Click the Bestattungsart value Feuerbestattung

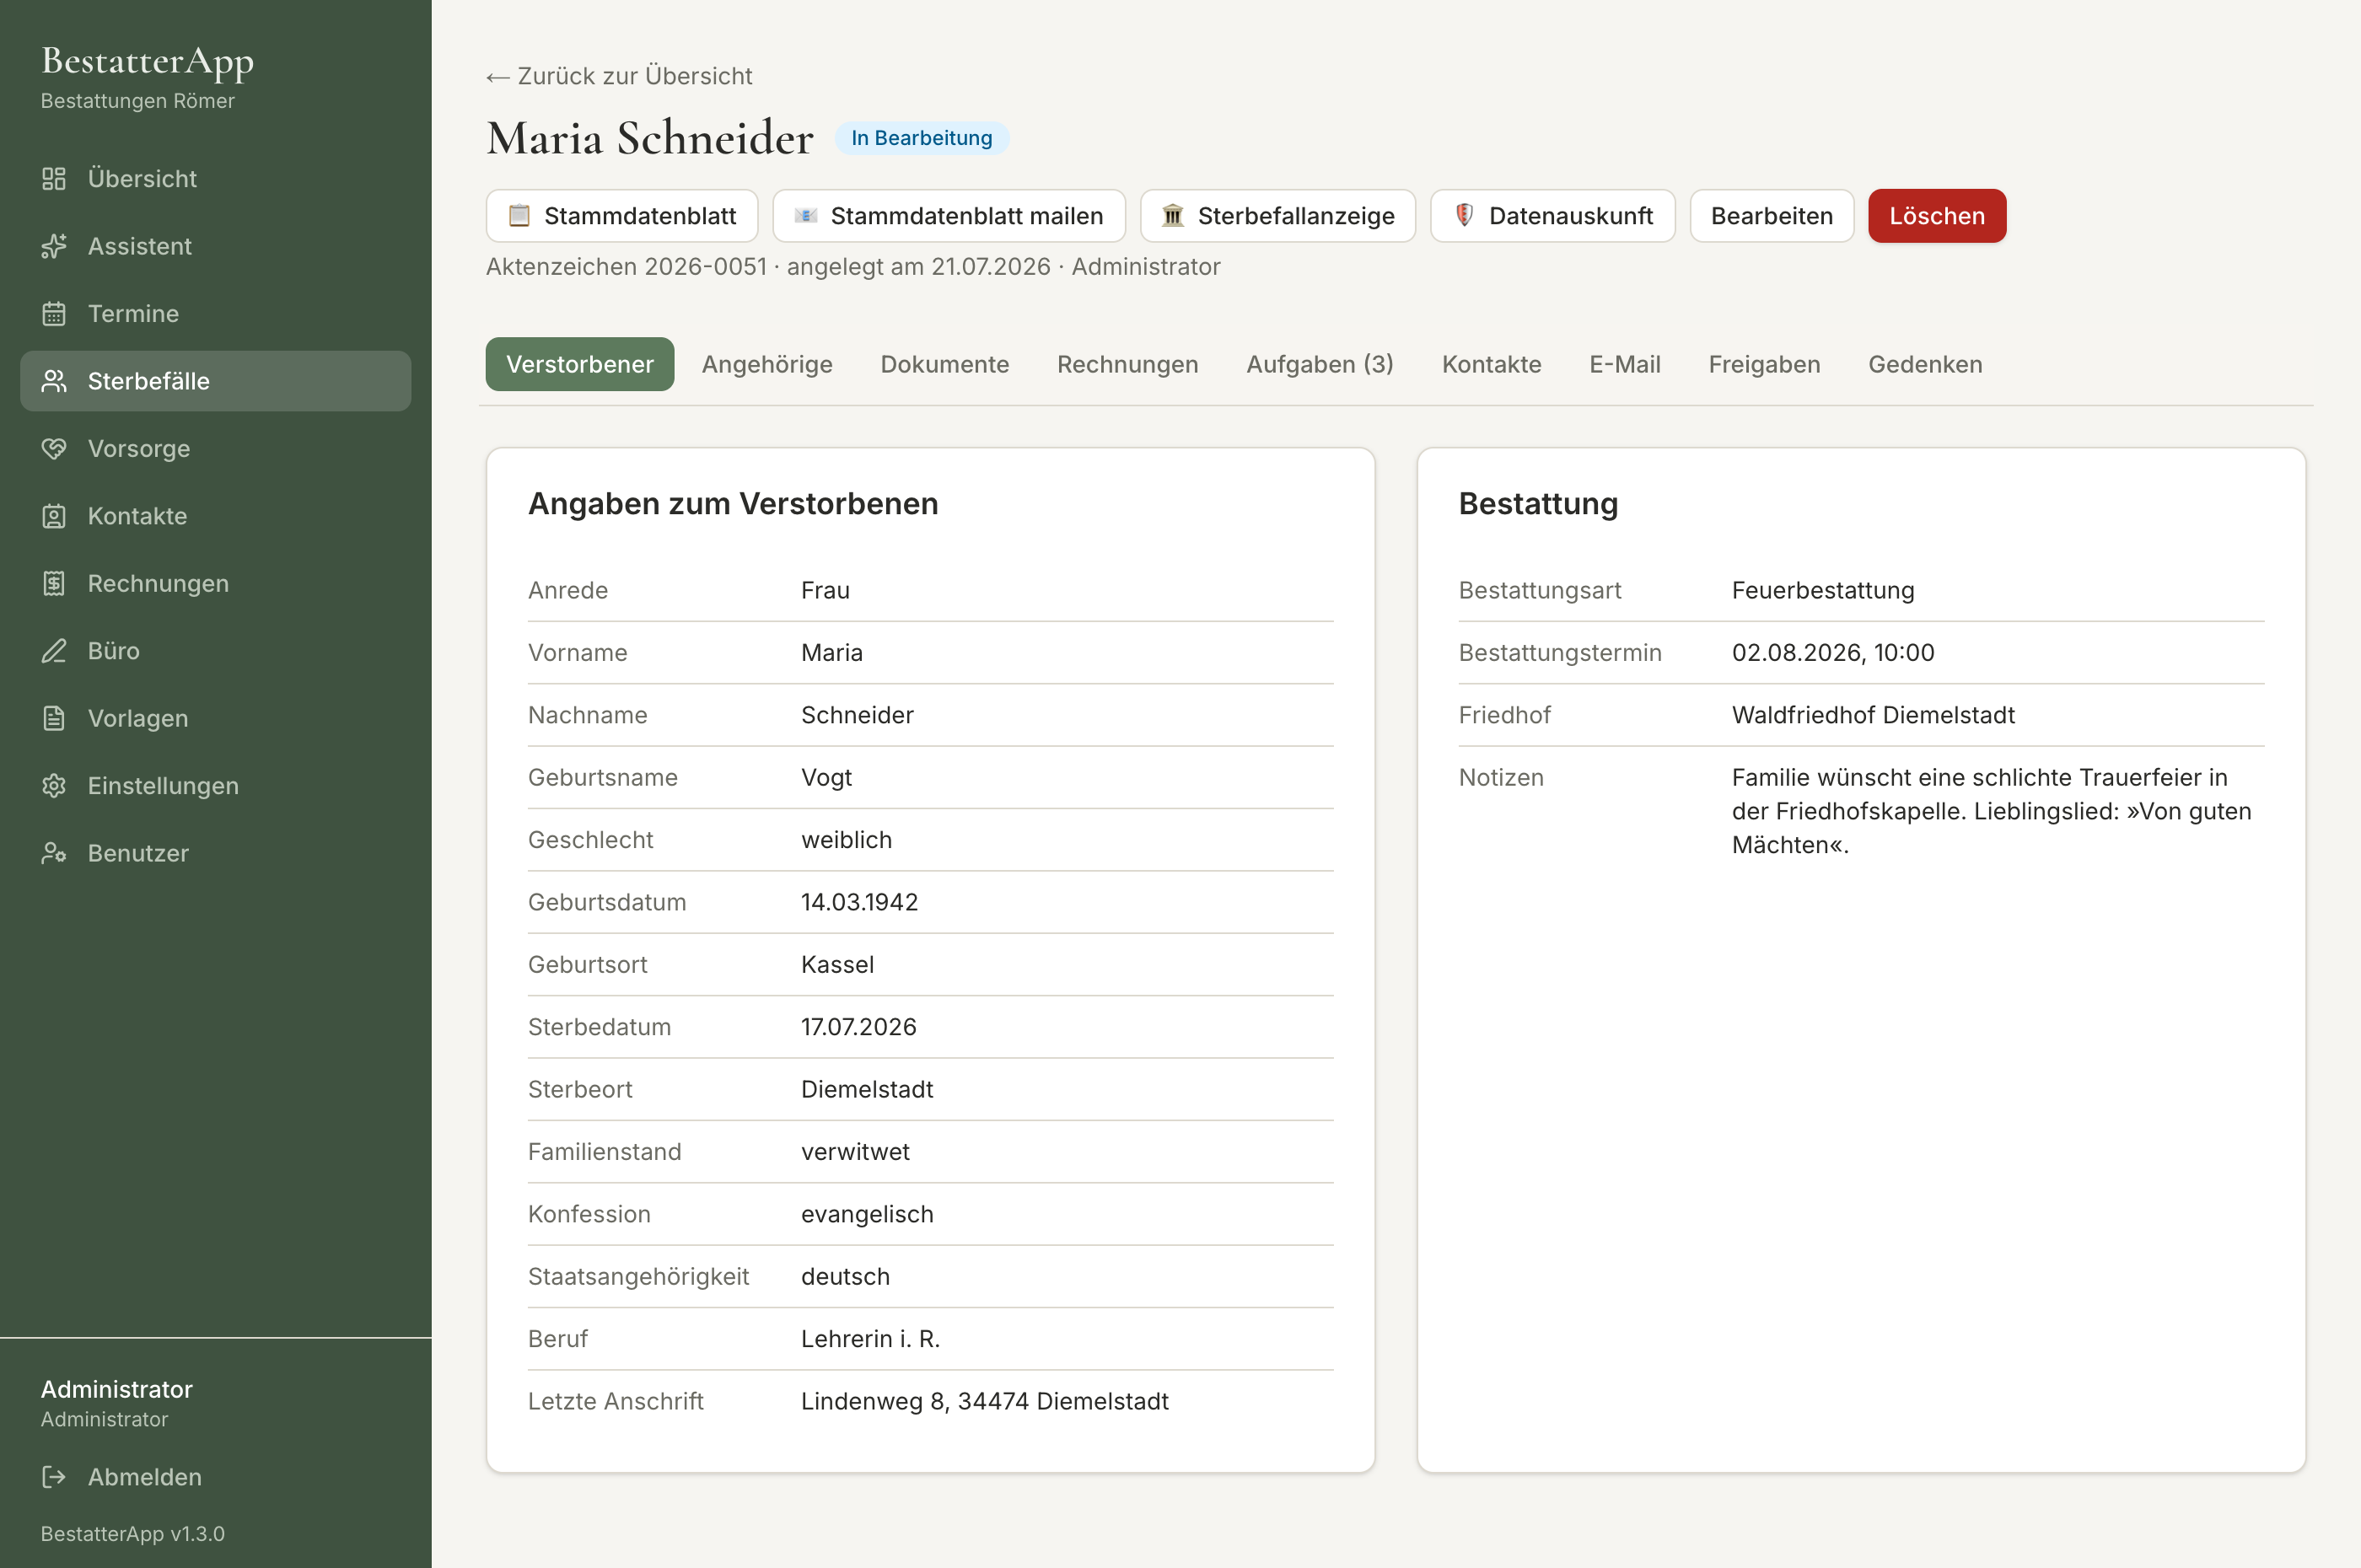pos(1823,590)
